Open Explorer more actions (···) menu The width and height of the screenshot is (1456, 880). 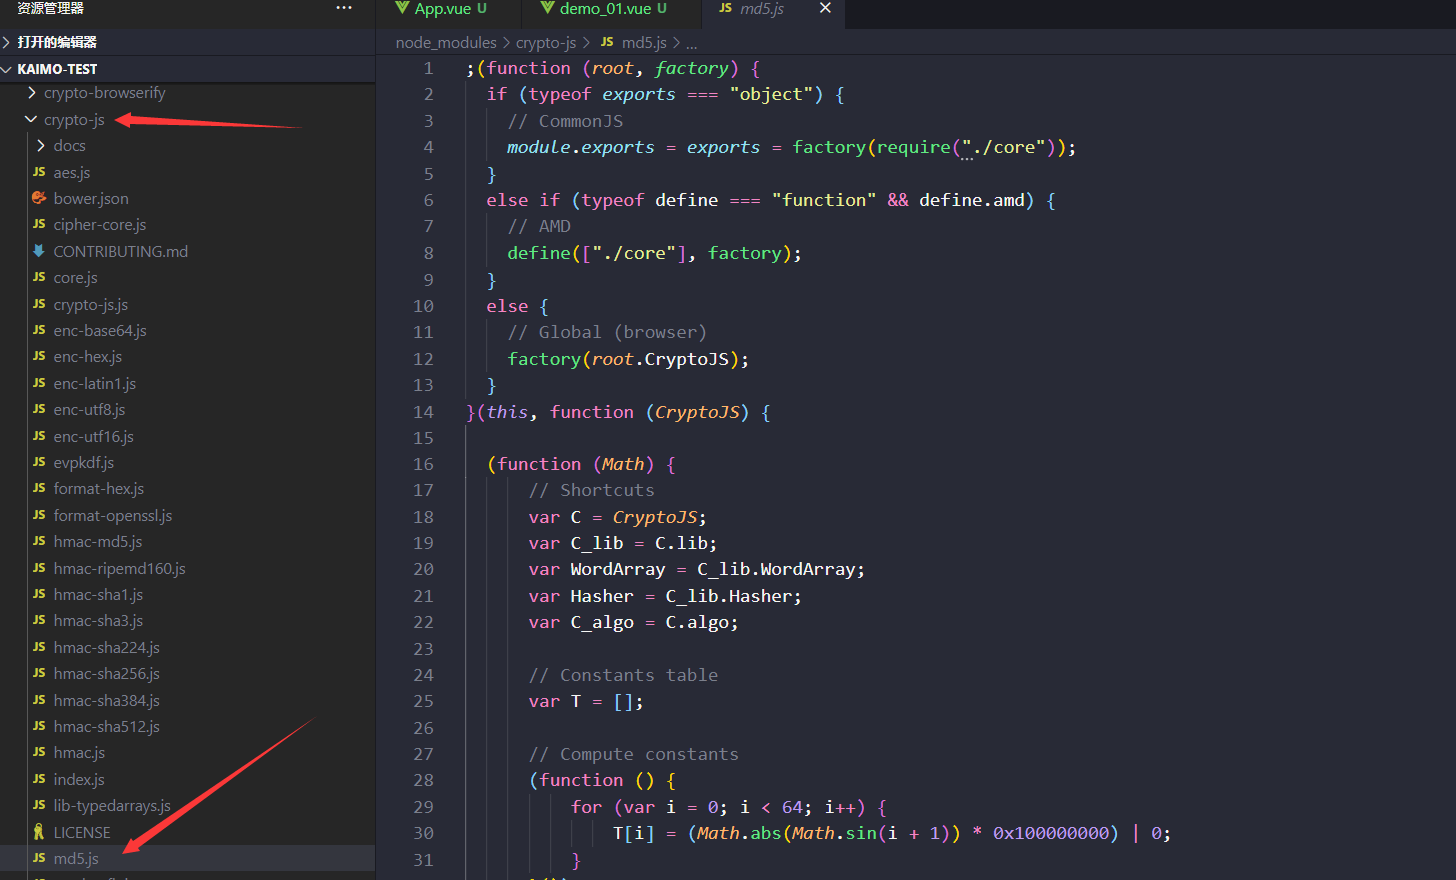pos(344,8)
